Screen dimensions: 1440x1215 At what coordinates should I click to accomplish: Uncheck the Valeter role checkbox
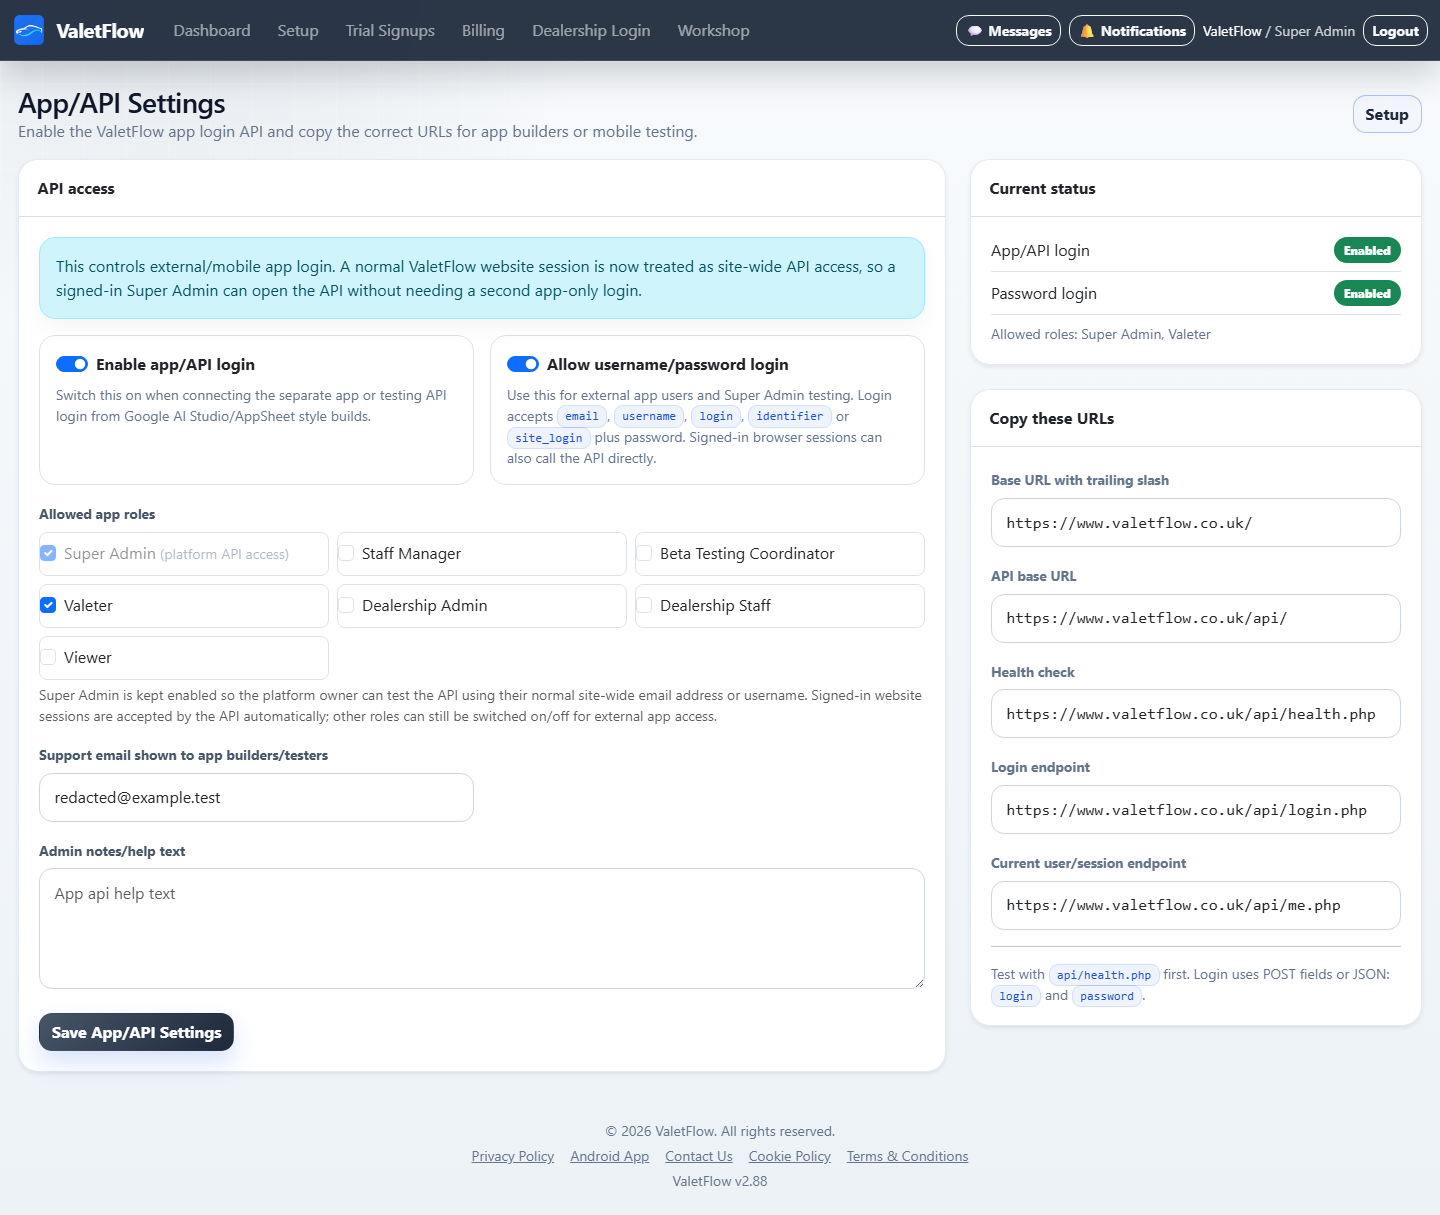pyautogui.click(x=48, y=605)
